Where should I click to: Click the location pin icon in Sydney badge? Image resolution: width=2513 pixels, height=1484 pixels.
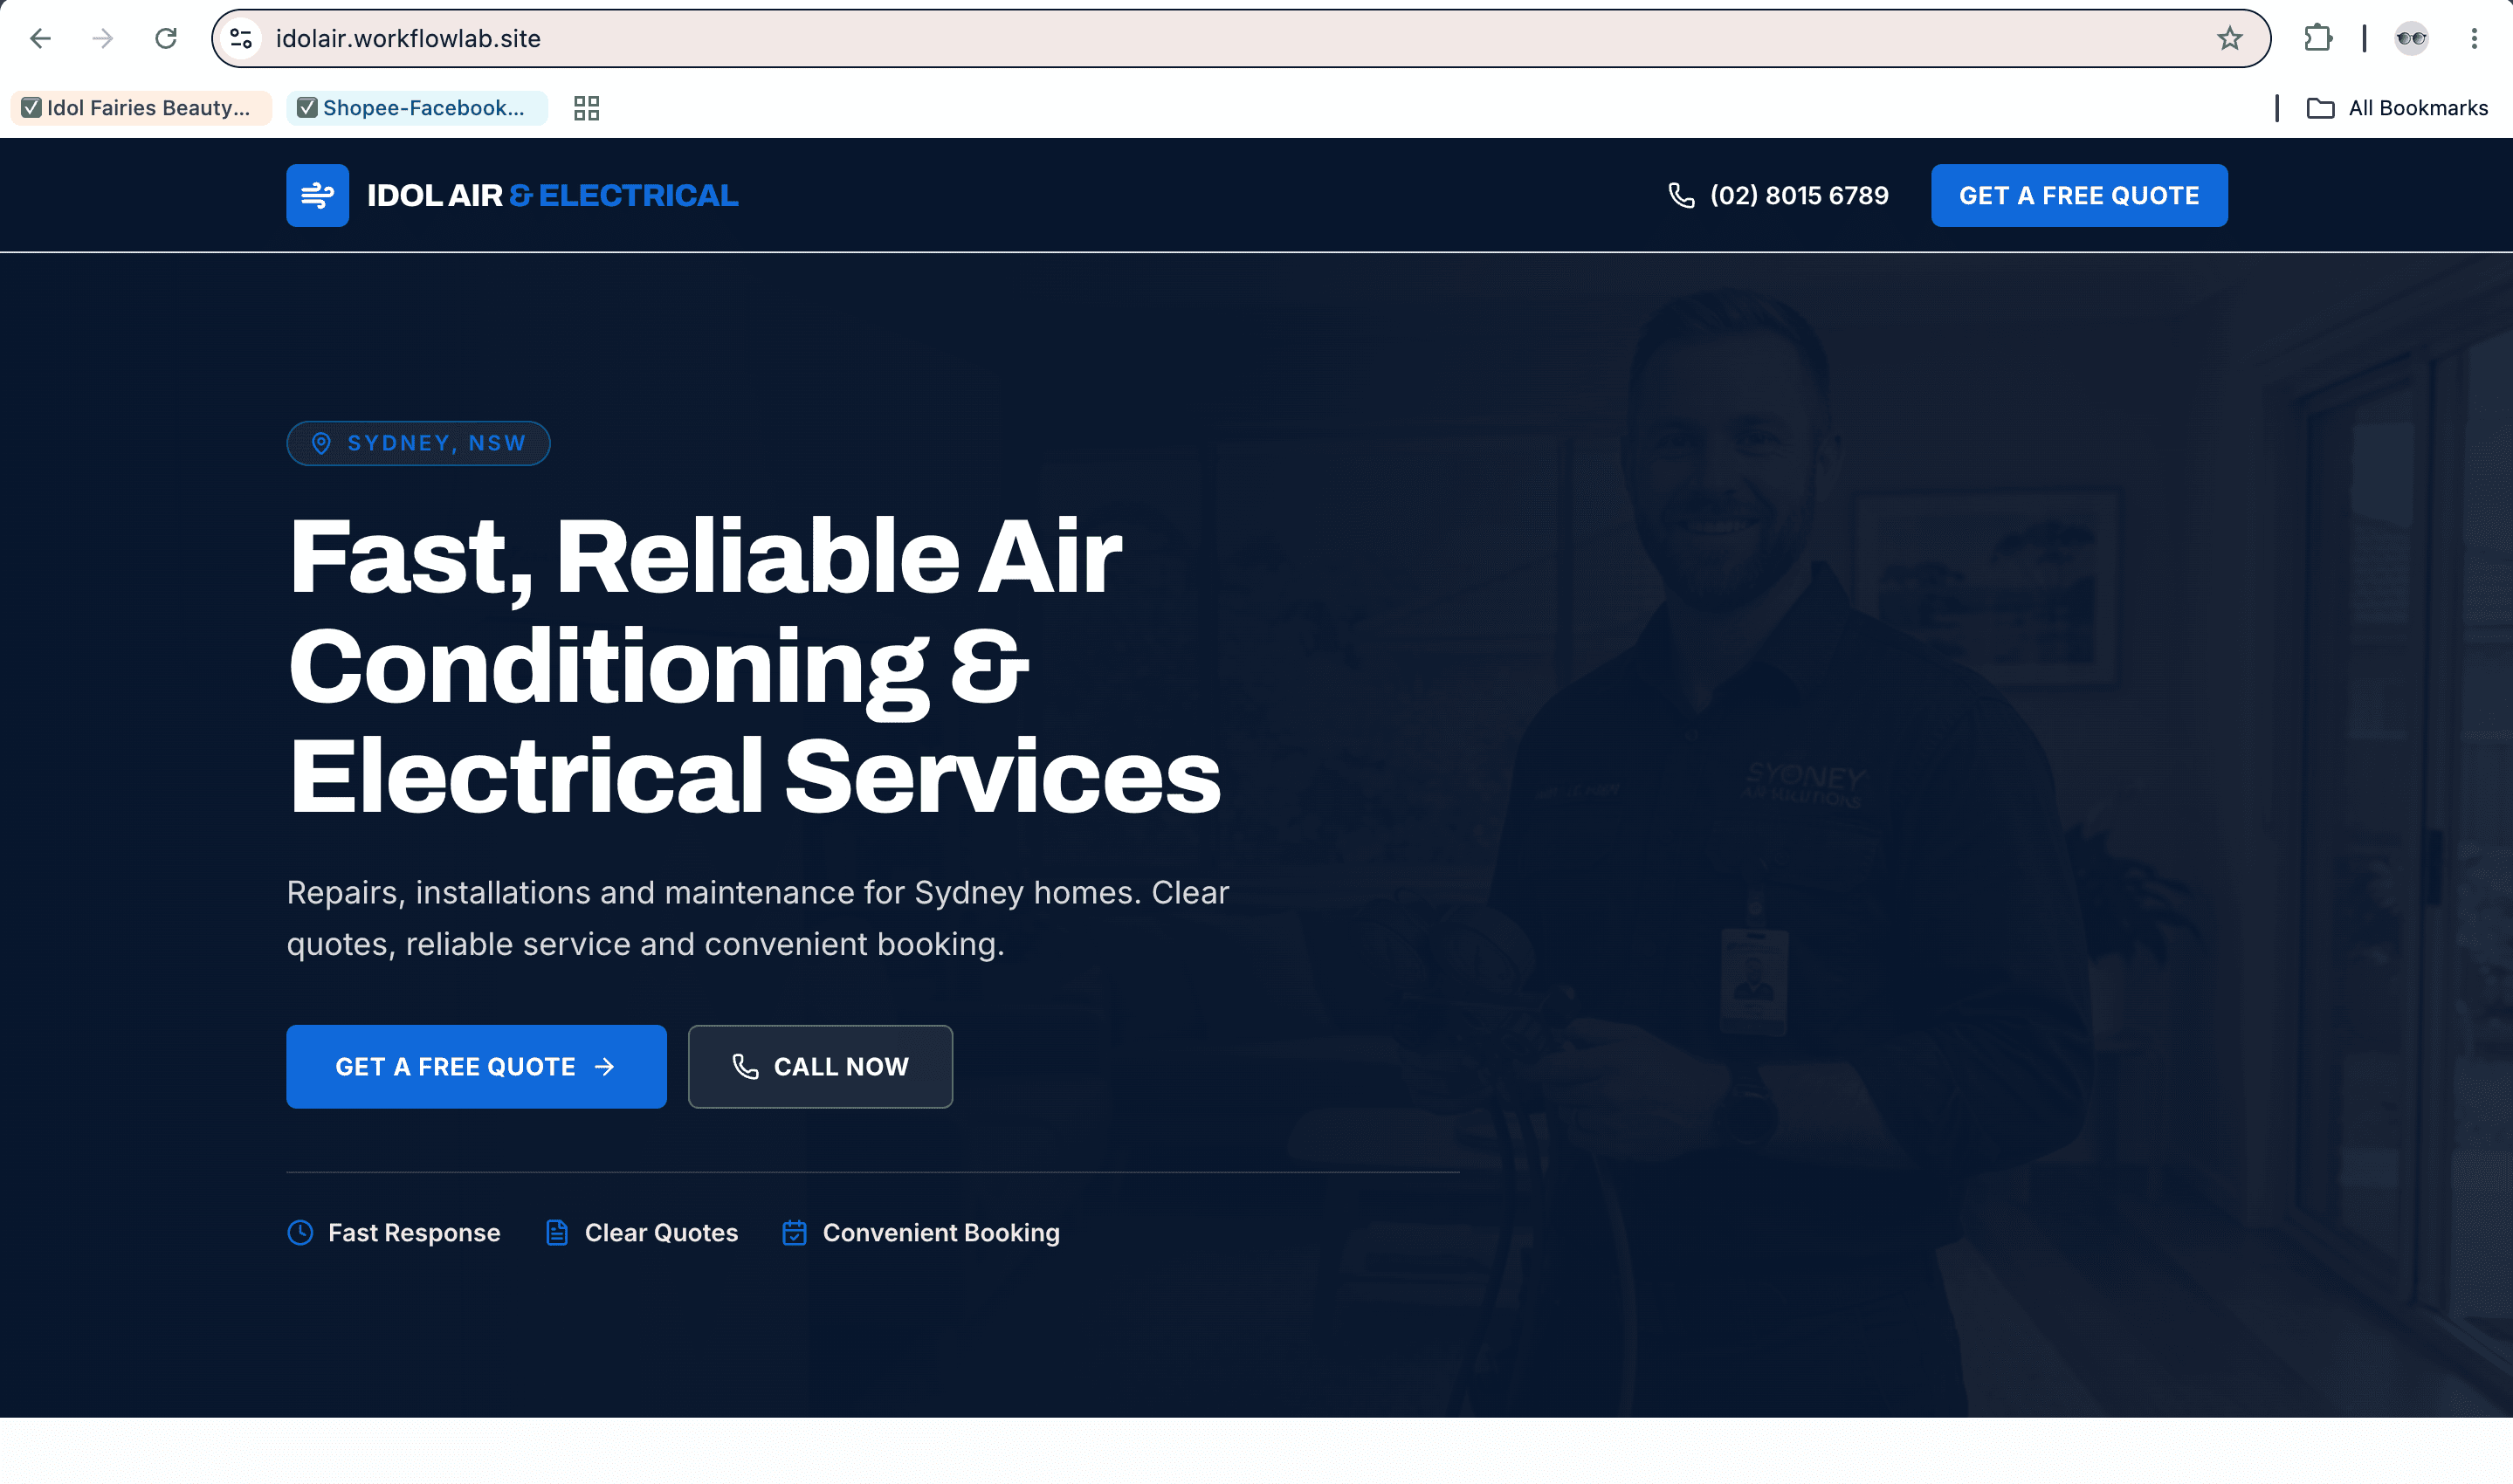coord(321,443)
